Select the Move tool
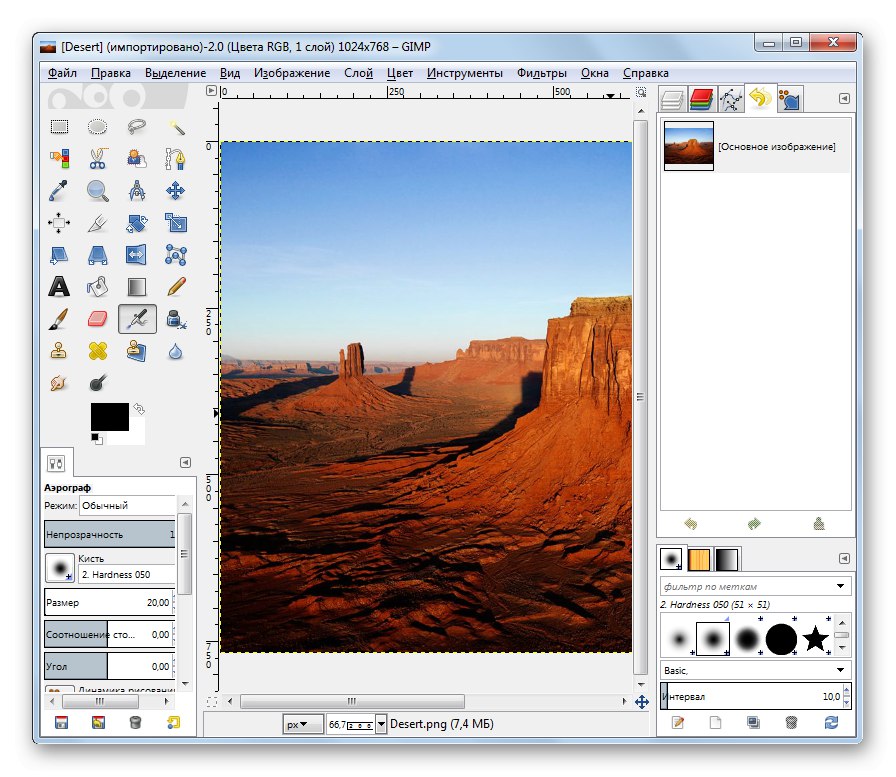The height and width of the screenshot is (777, 896). coord(175,191)
